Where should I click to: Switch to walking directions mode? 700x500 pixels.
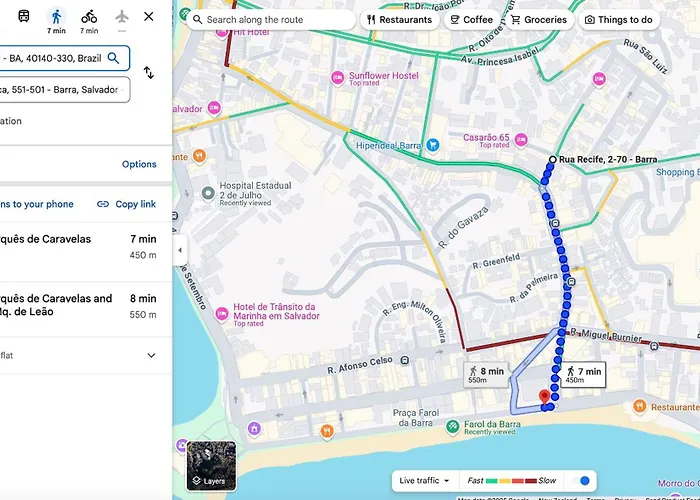click(x=56, y=21)
